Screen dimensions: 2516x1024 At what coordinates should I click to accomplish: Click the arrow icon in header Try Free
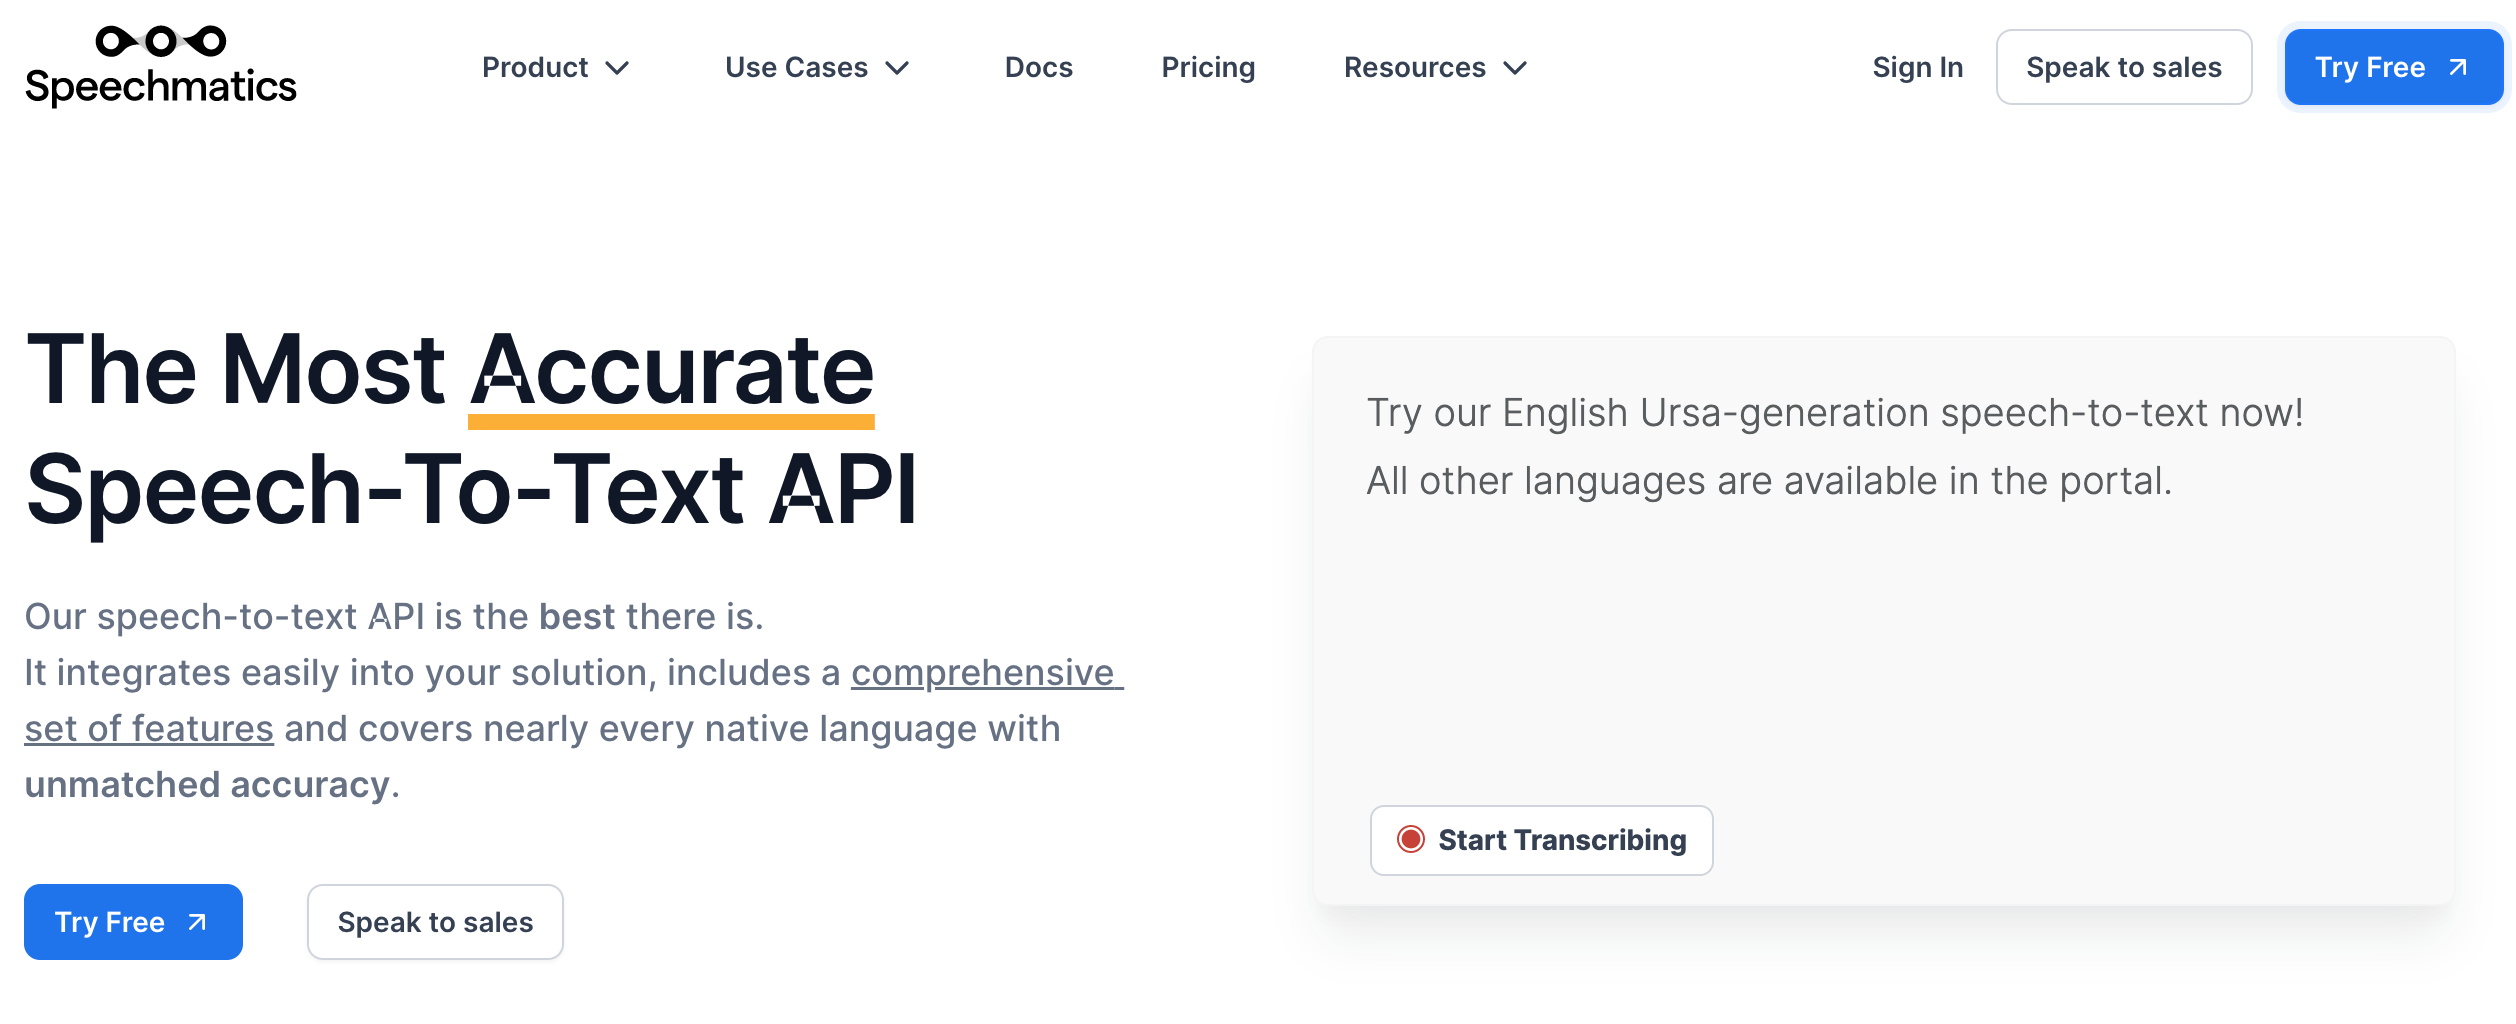pyautogui.click(x=2458, y=67)
